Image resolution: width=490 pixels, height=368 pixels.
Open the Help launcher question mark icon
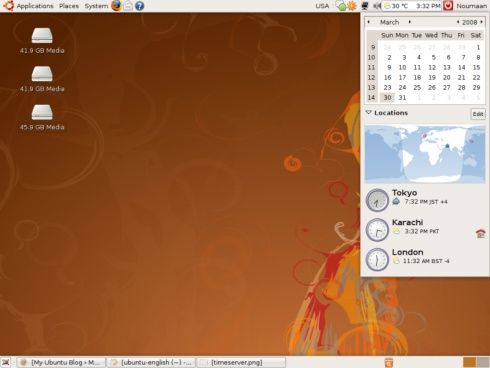point(140,6)
